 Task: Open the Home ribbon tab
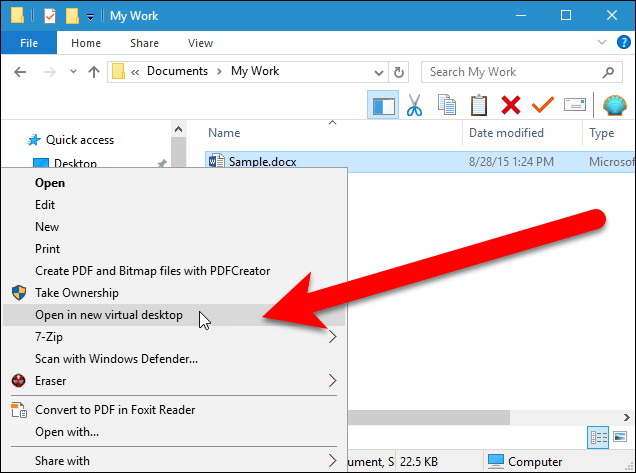click(x=86, y=43)
